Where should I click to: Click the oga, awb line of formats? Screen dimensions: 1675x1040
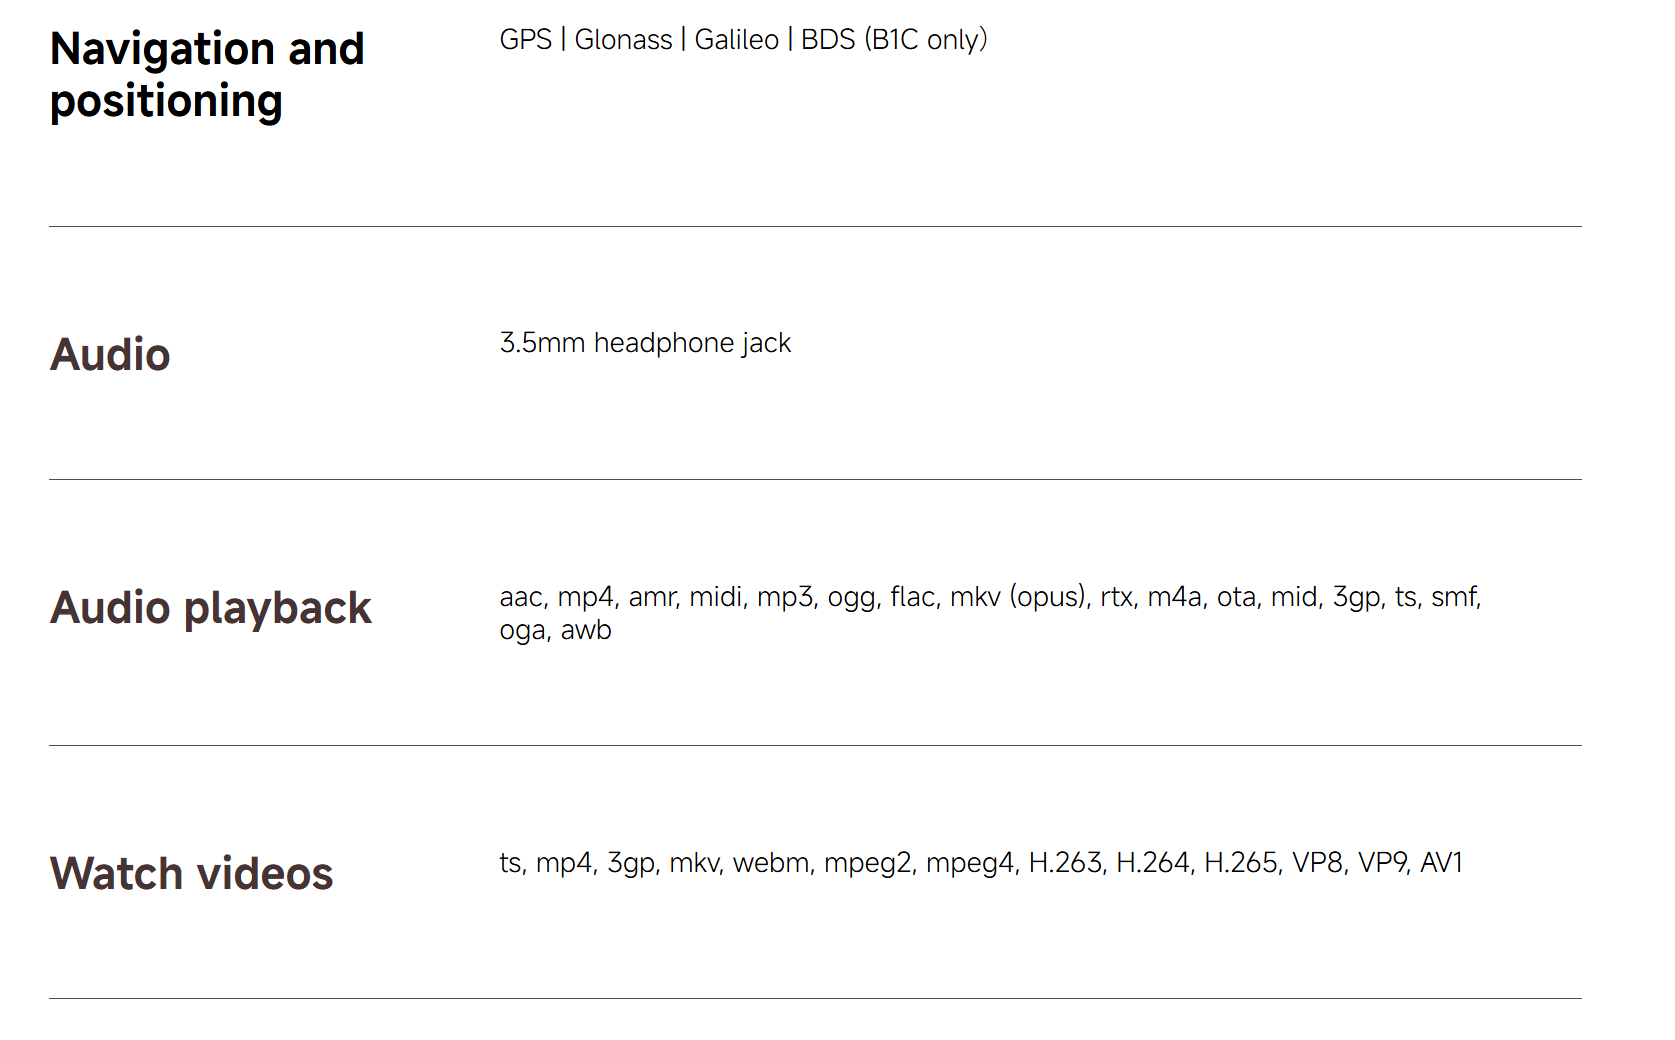[556, 631]
